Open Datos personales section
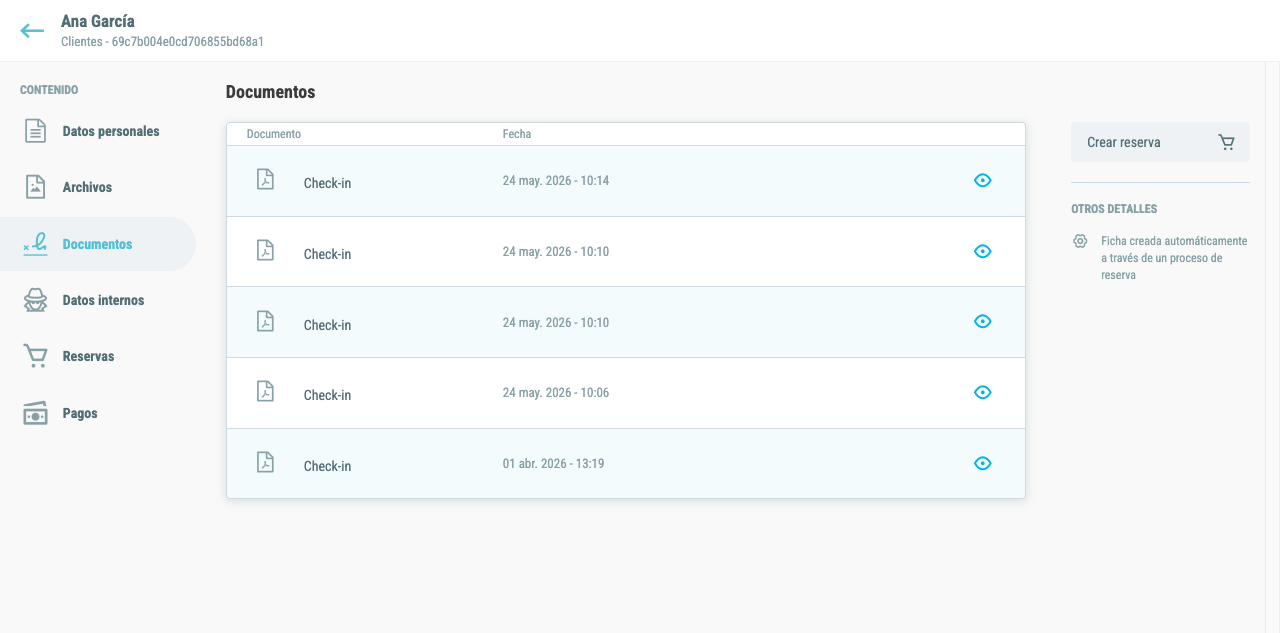Screen dimensions: 1280x633 pyautogui.click(x=98, y=131)
